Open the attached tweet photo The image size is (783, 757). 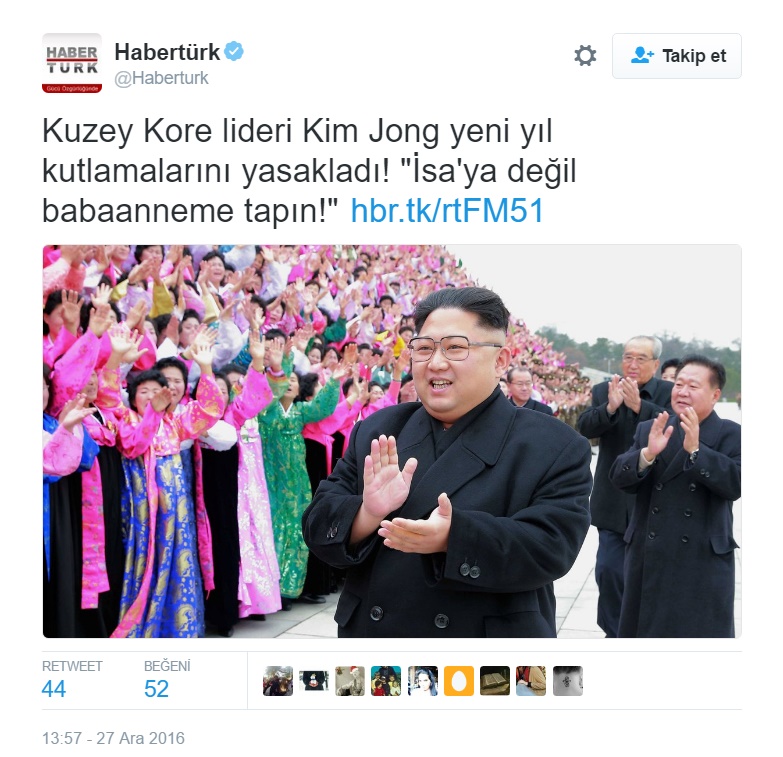point(392,441)
